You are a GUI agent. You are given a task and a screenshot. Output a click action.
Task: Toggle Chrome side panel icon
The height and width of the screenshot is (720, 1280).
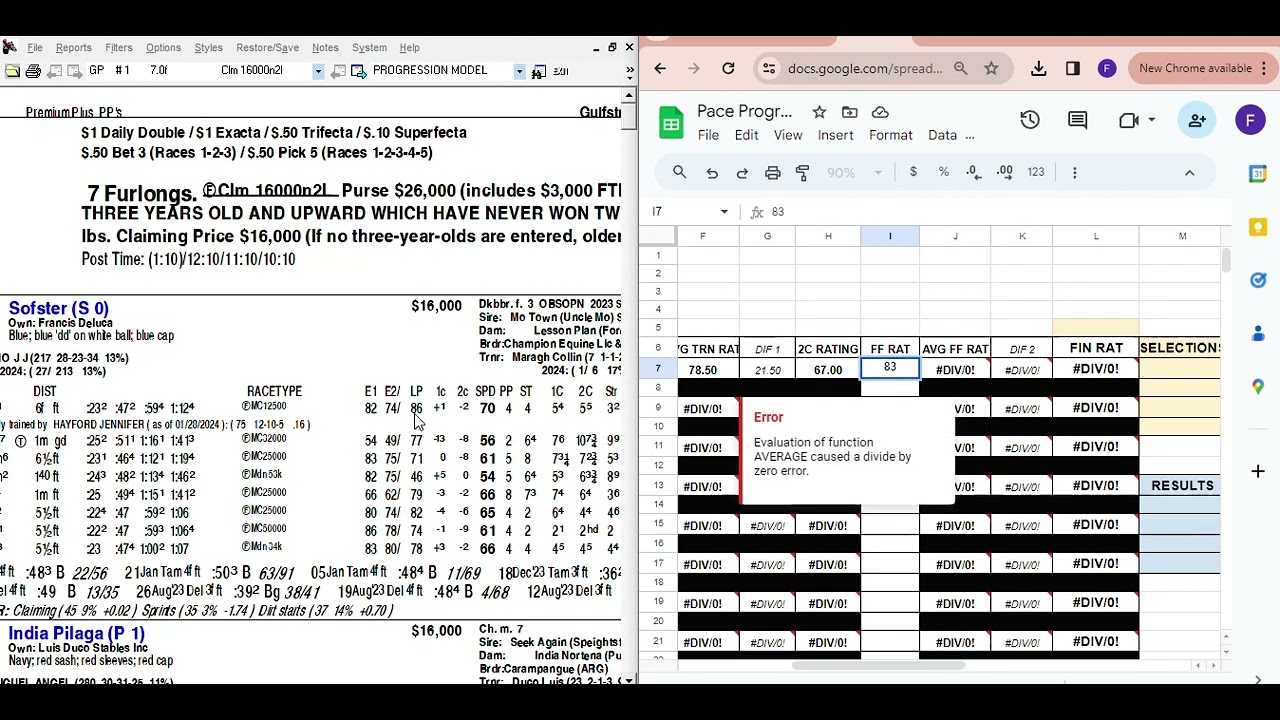click(1072, 68)
